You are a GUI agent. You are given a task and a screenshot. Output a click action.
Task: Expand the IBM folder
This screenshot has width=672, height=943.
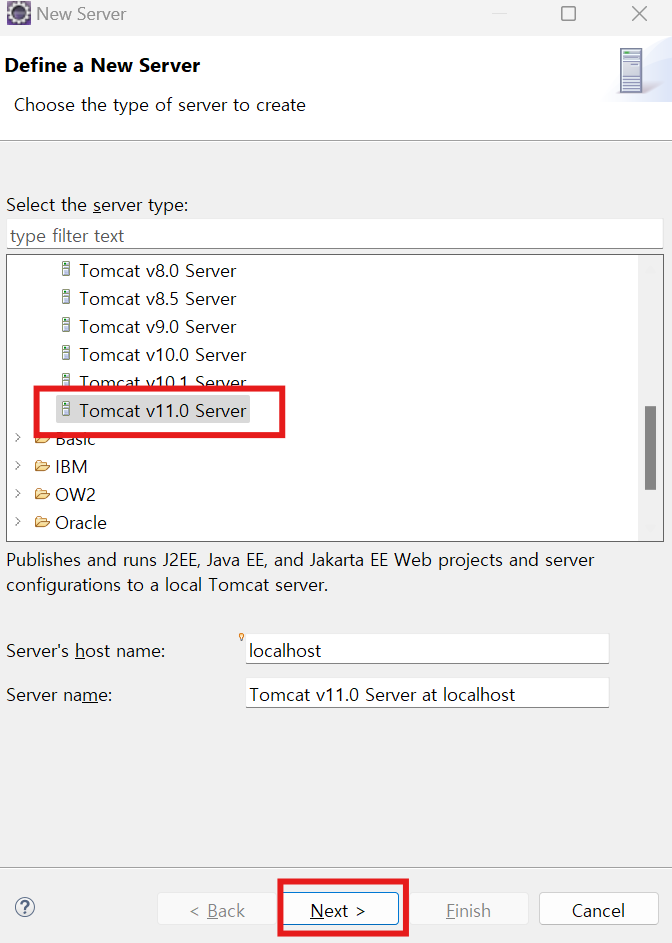click(18, 466)
